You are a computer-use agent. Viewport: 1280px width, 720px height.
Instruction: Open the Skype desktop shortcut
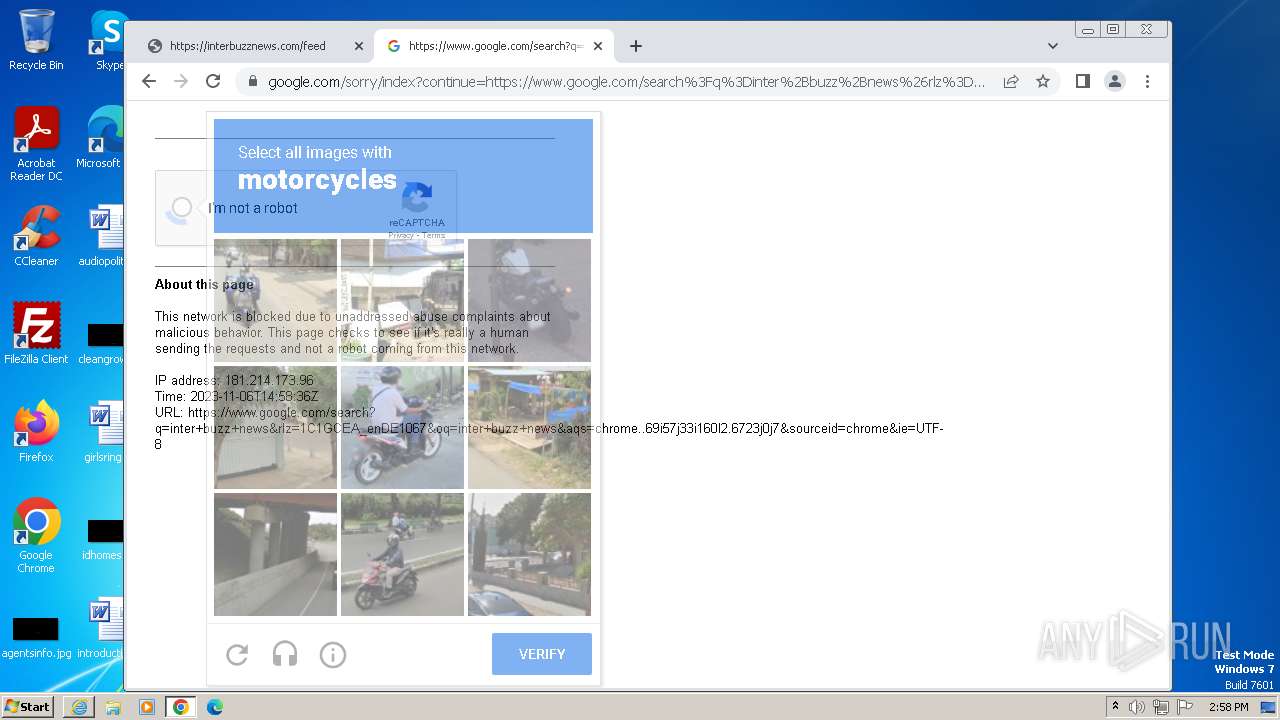108,40
